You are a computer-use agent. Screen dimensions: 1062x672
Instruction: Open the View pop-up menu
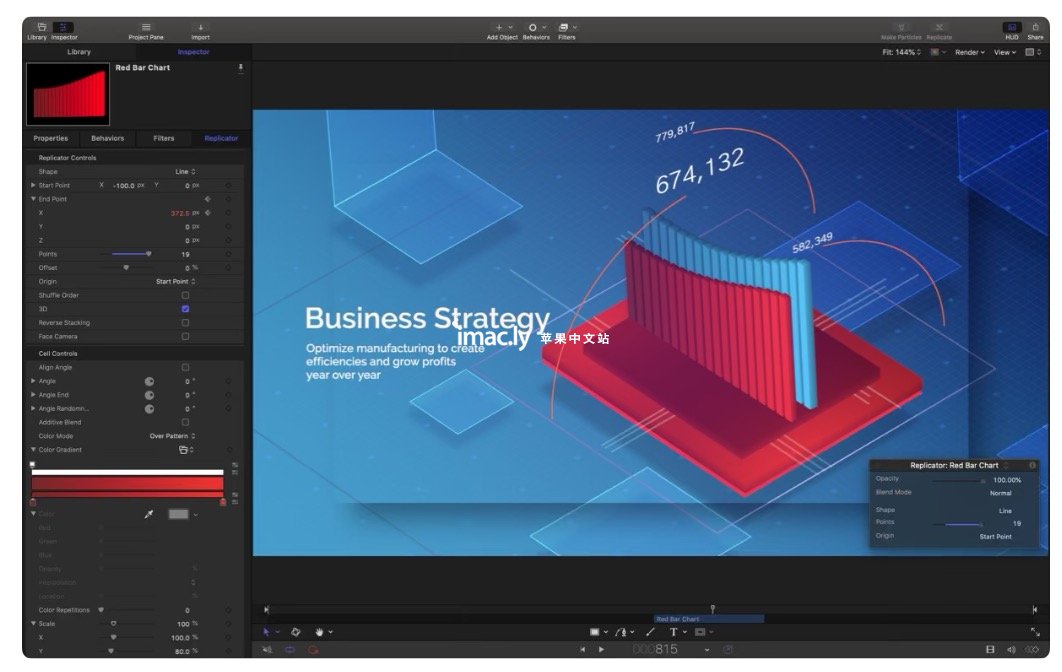pyautogui.click(x=1004, y=52)
